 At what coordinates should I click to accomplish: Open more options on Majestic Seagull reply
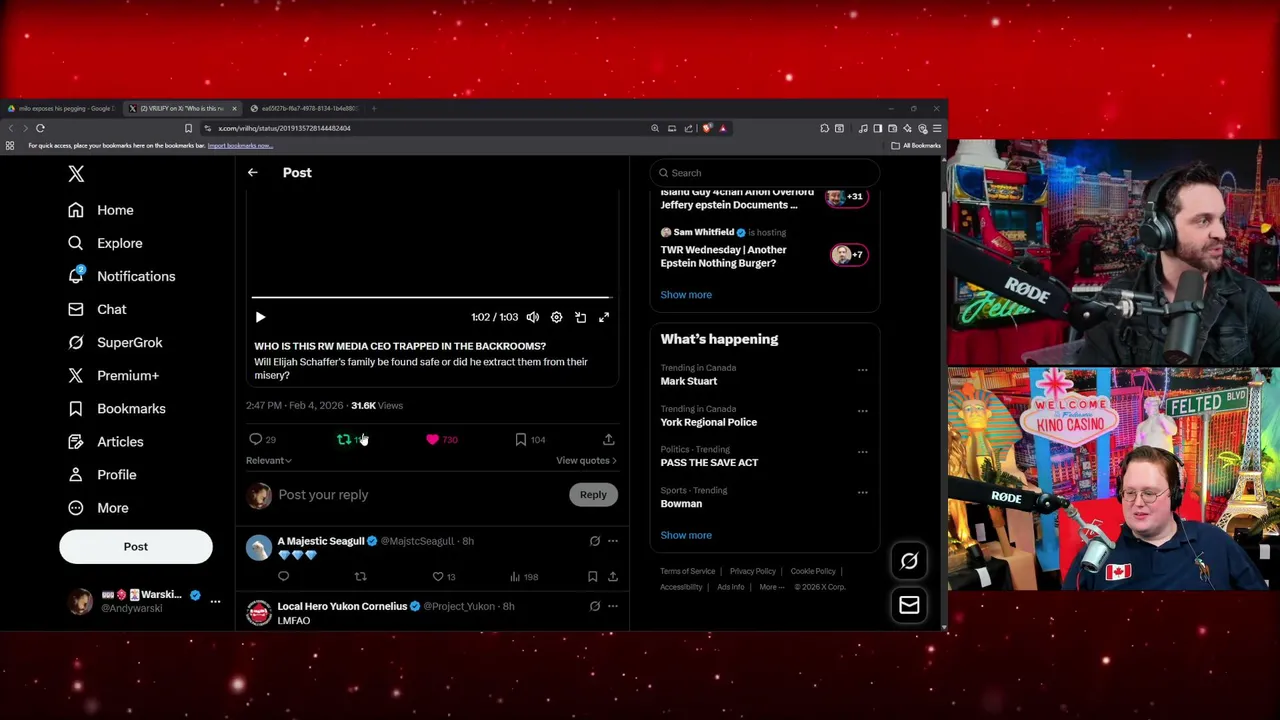point(613,541)
